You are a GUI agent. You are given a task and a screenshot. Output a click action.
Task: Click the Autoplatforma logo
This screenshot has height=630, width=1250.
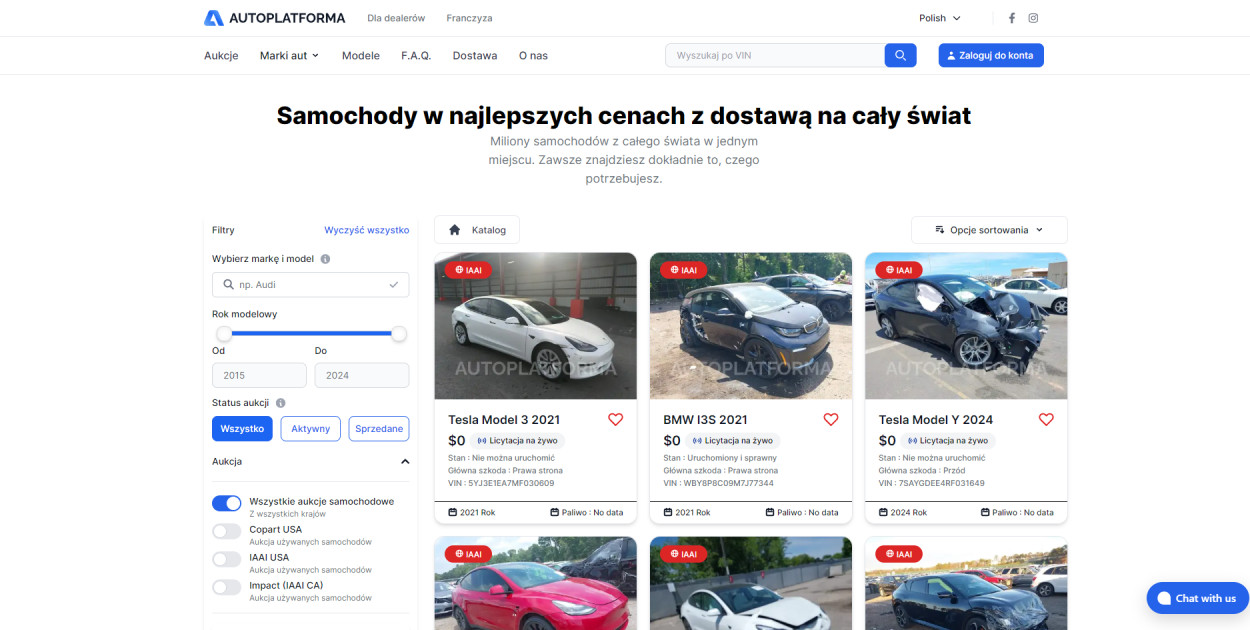coord(275,18)
